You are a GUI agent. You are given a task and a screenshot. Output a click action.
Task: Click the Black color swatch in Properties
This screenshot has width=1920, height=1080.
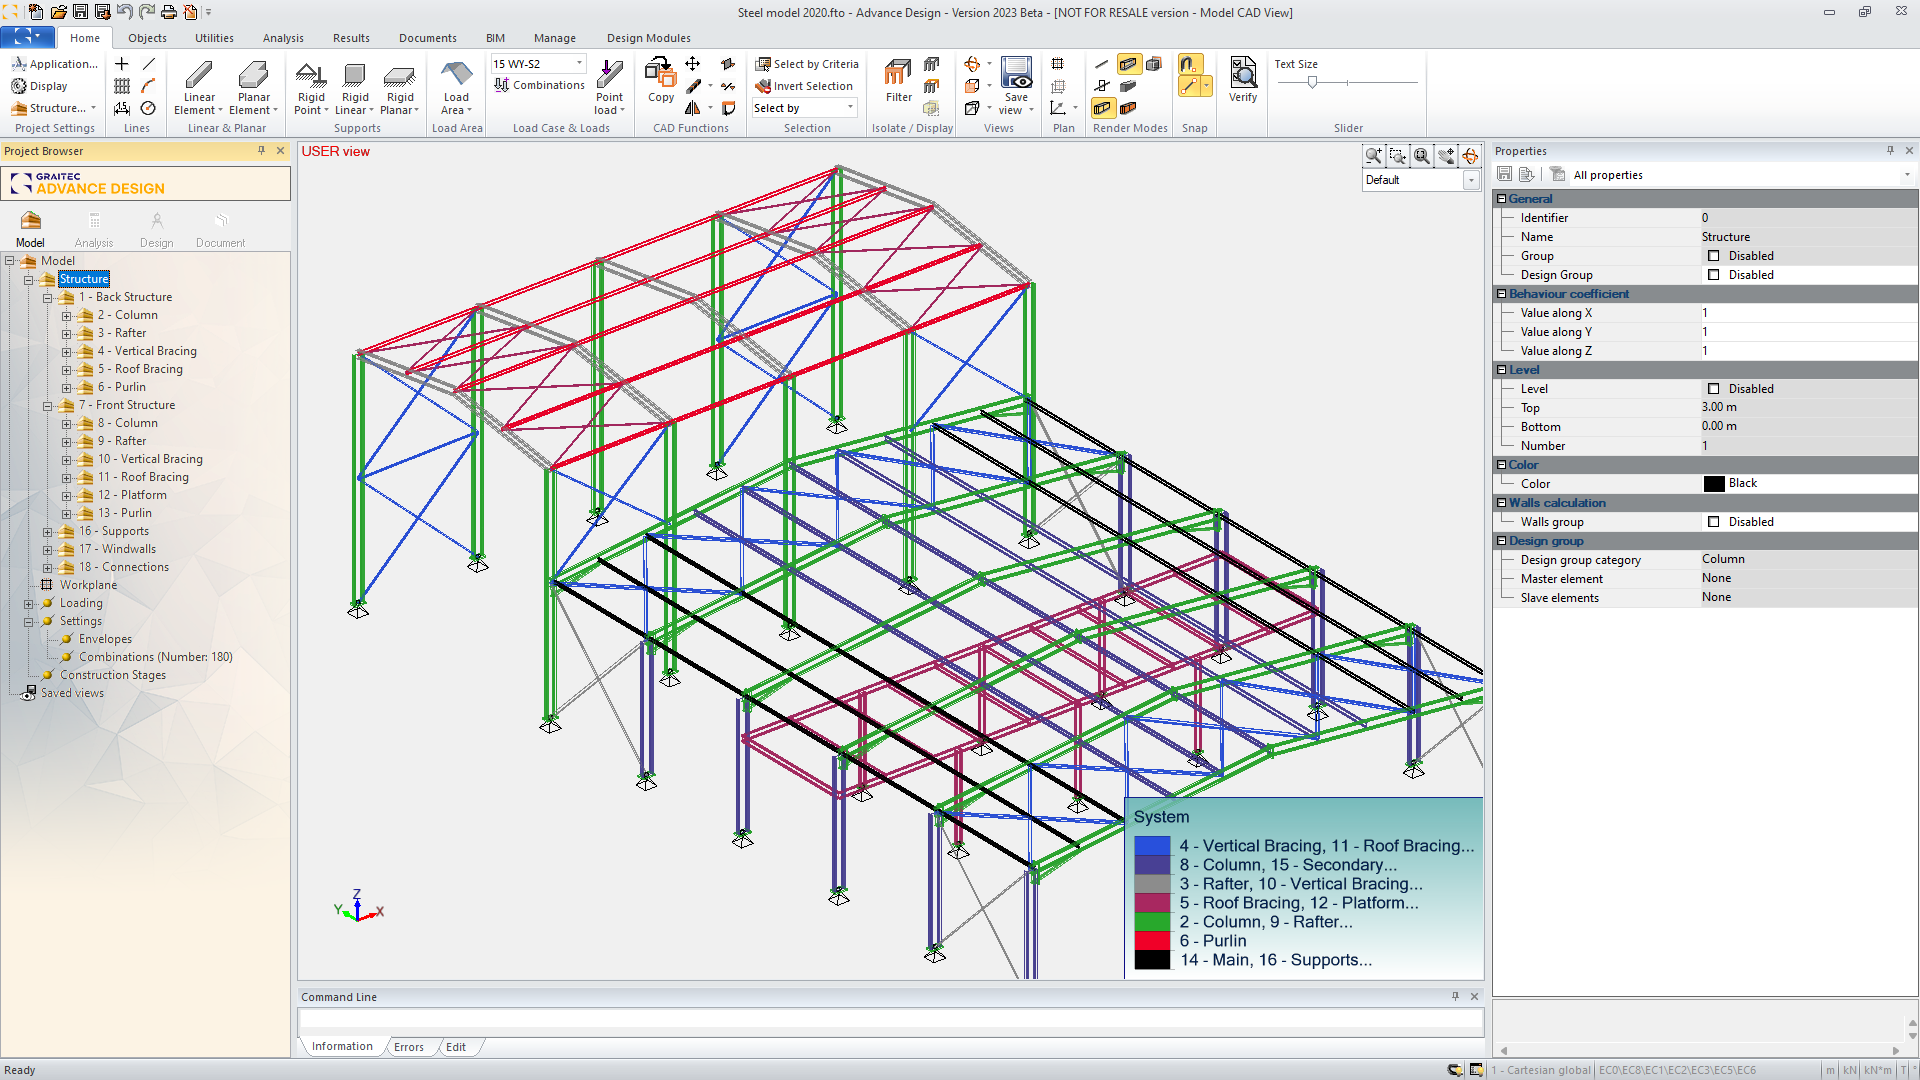tap(1714, 484)
